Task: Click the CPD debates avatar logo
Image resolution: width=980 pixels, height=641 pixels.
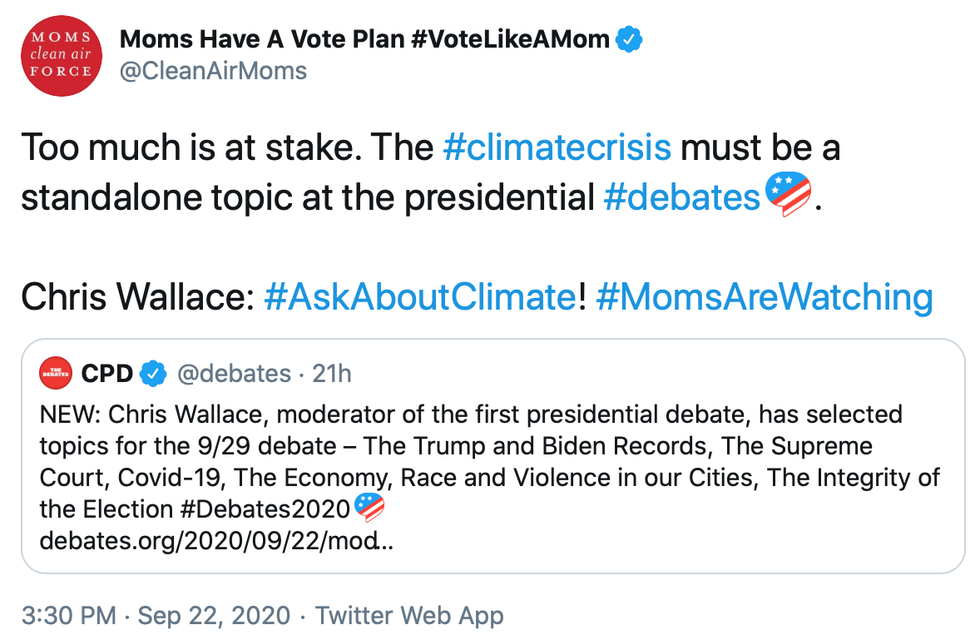Action: tap(55, 374)
